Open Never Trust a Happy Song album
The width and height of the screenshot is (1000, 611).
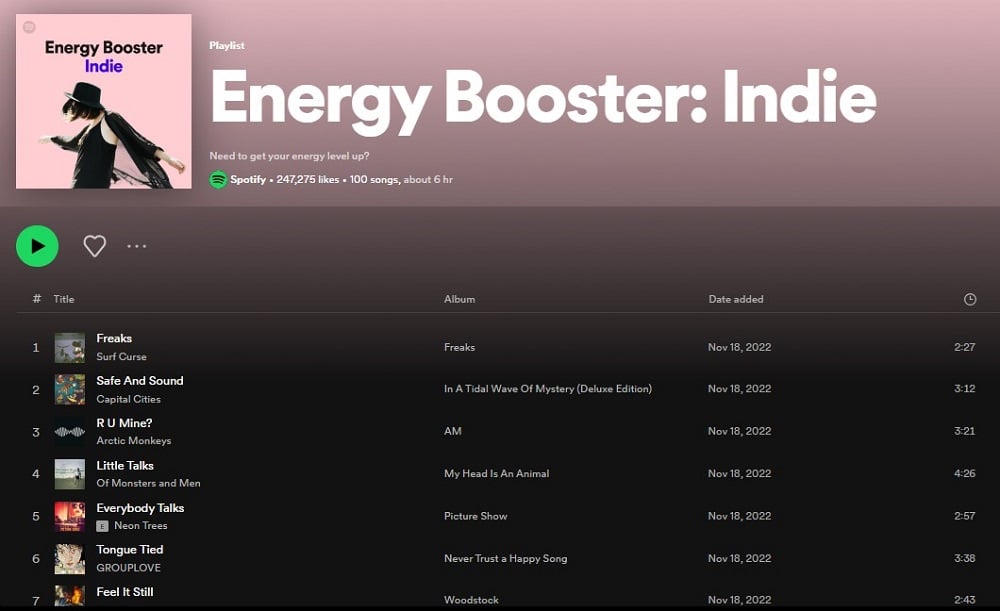tap(506, 558)
